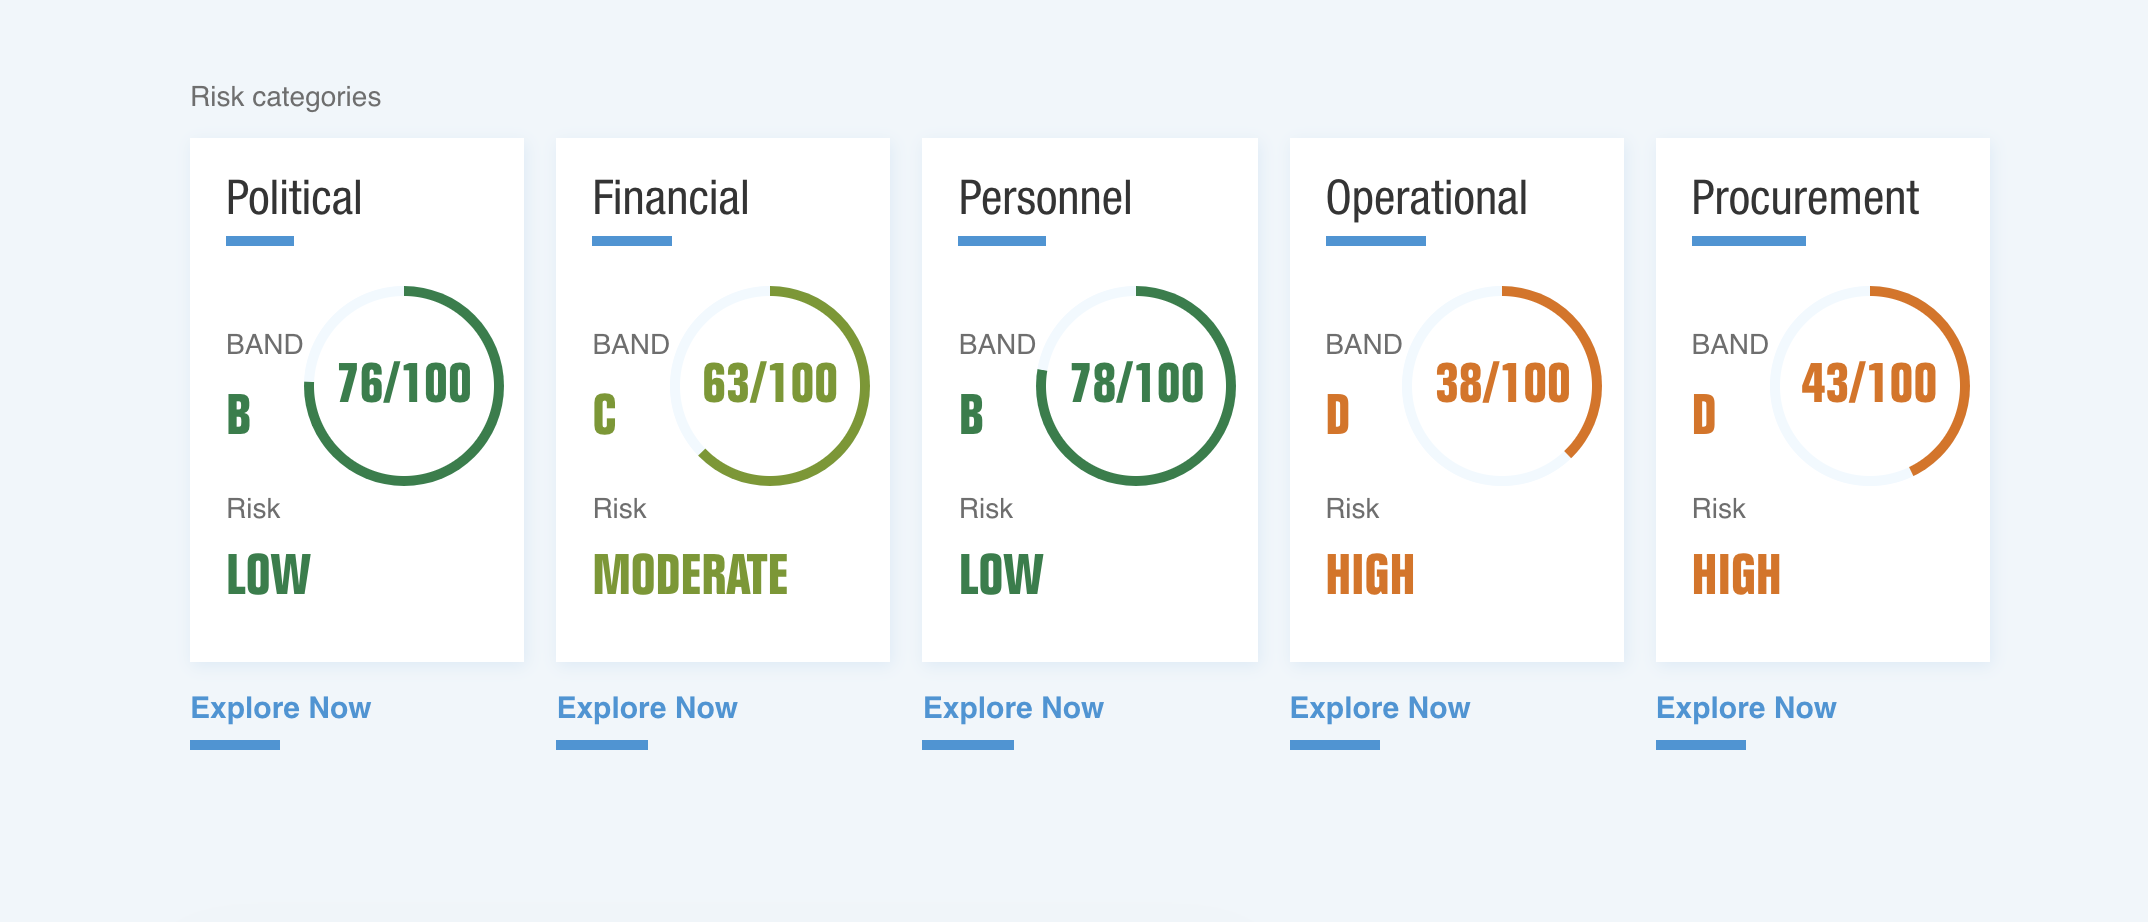Open Explore Now under Personnel card
This screenshot has height=922, width=2148.
pos(1013,708)
